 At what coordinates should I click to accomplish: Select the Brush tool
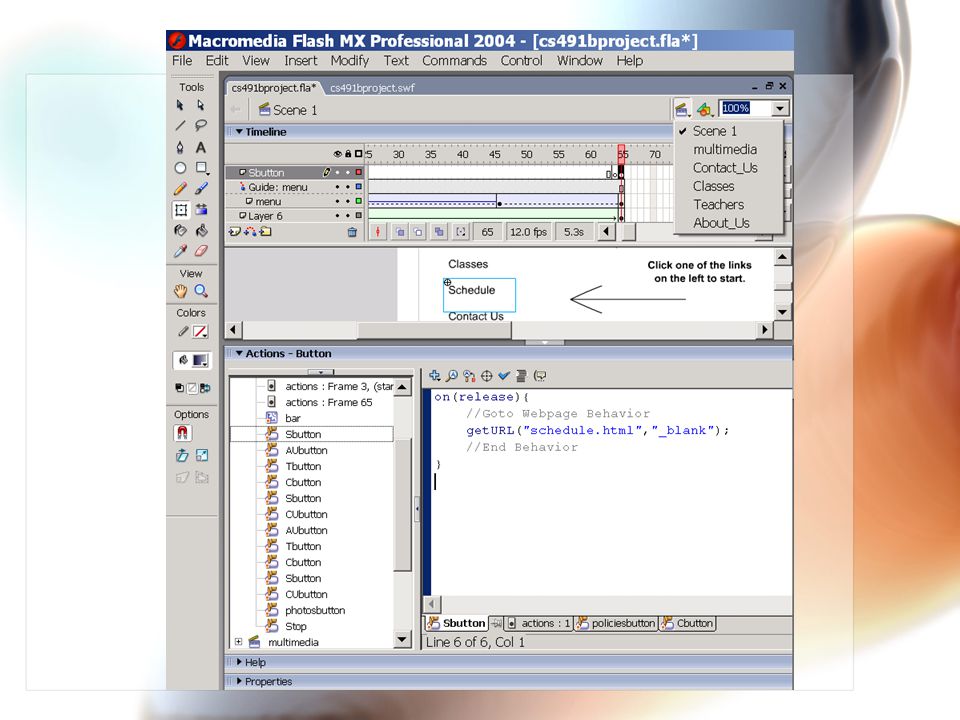pyautogui.click(x=201, y=189)
